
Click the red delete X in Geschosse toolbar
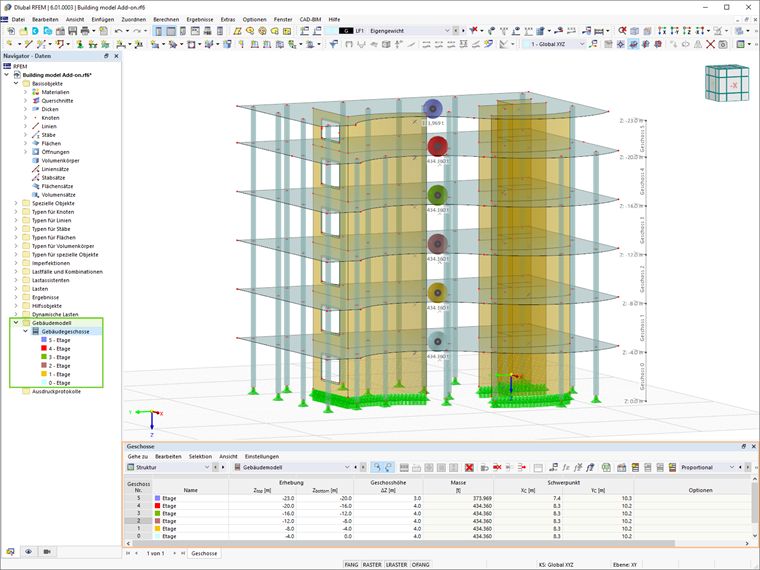pos(469,467)
